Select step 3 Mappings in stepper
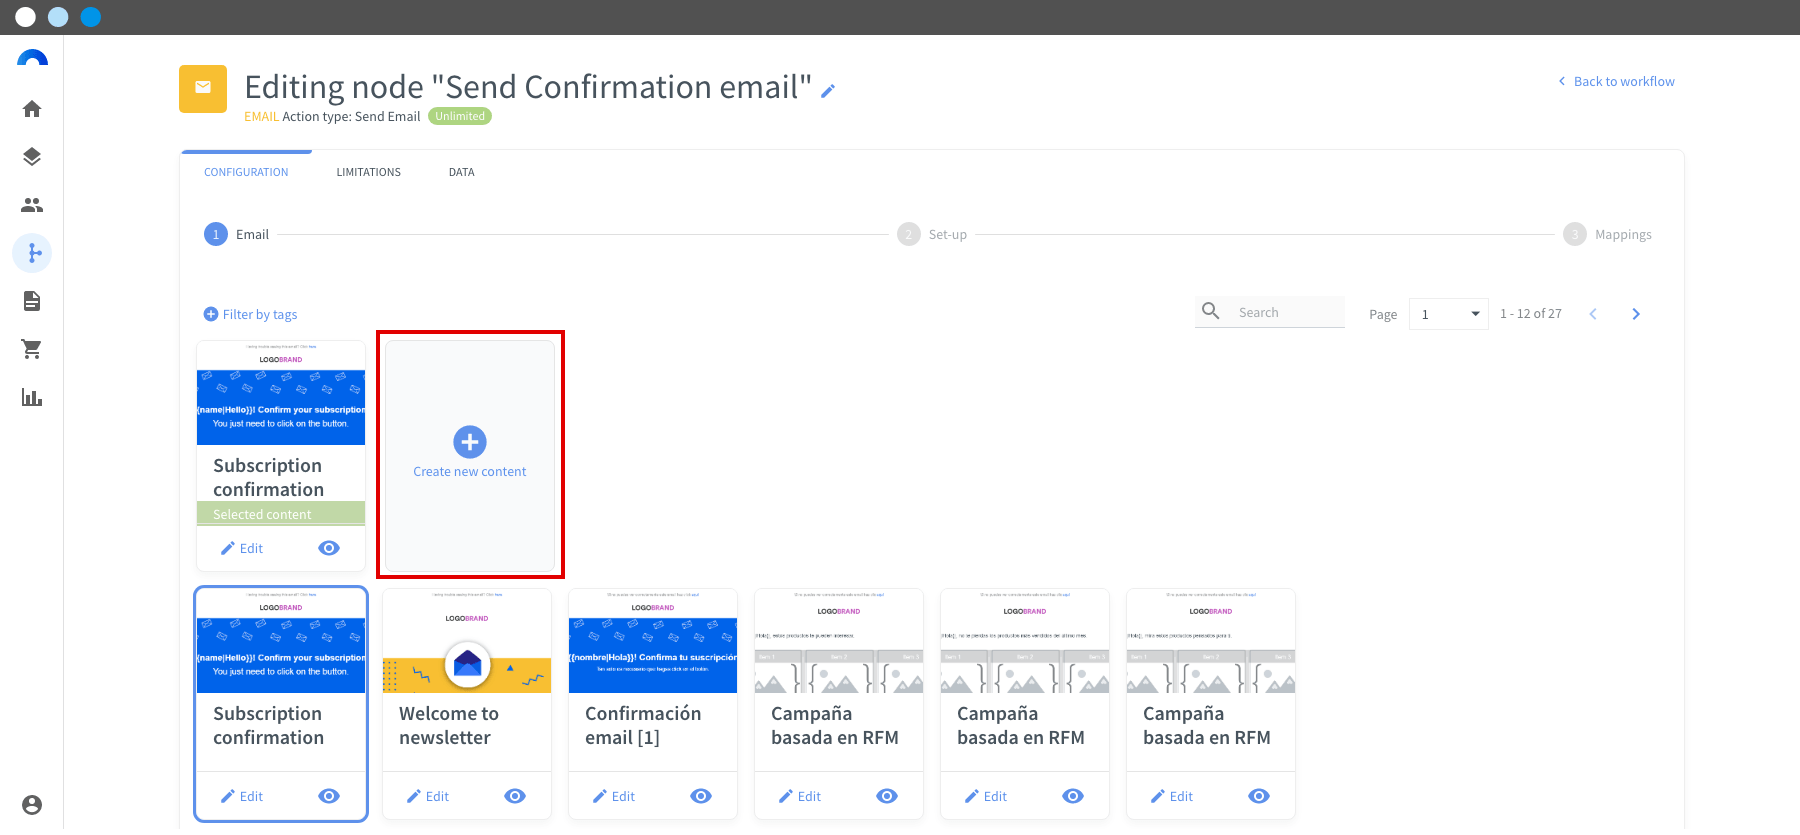 click(1608, 234)
